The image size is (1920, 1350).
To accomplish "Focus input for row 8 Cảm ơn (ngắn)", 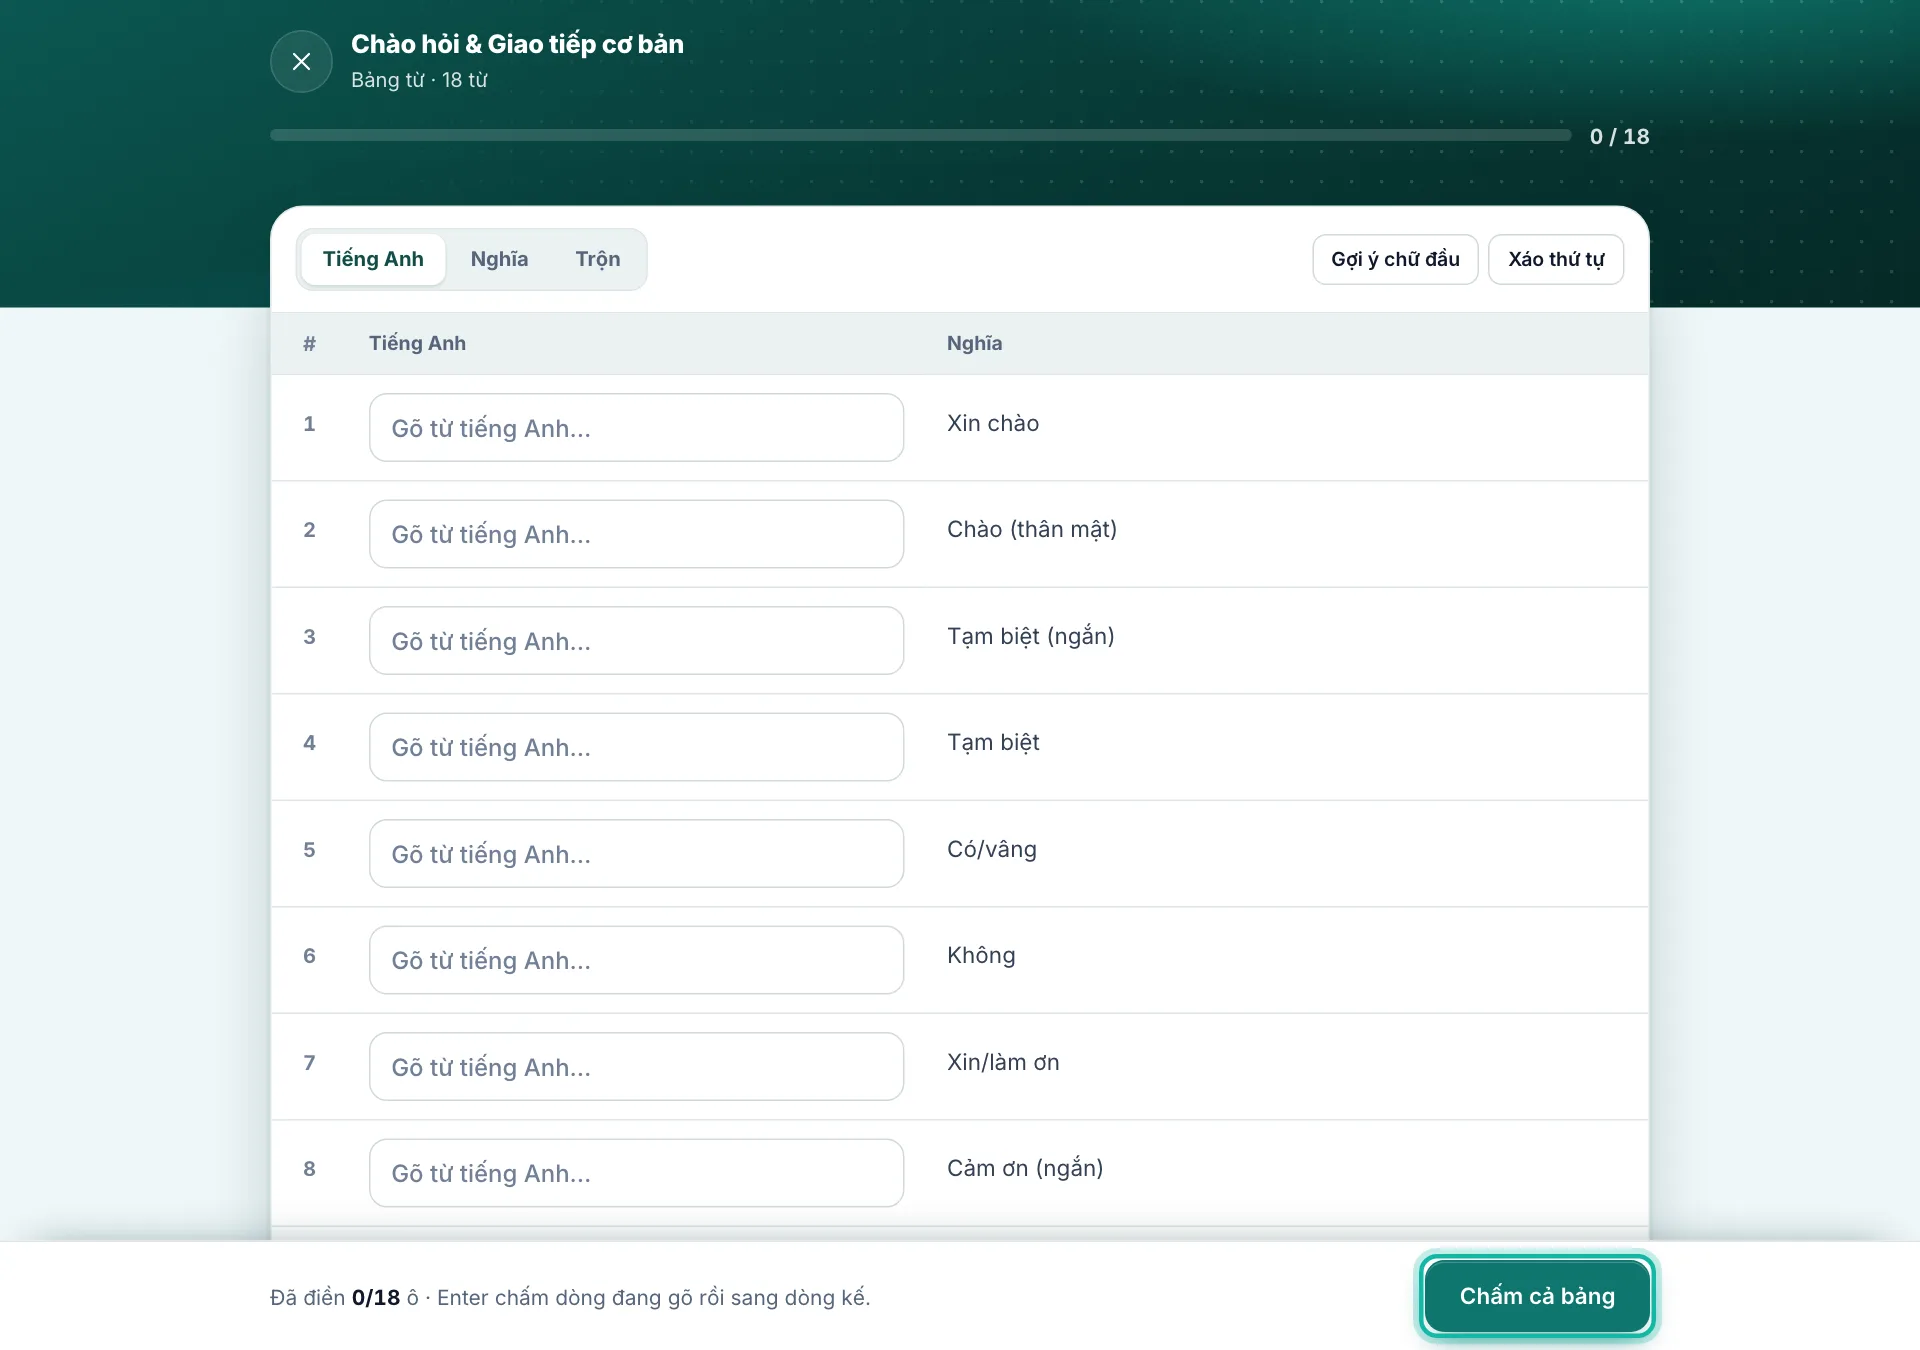I will (x=636, y=1173).
